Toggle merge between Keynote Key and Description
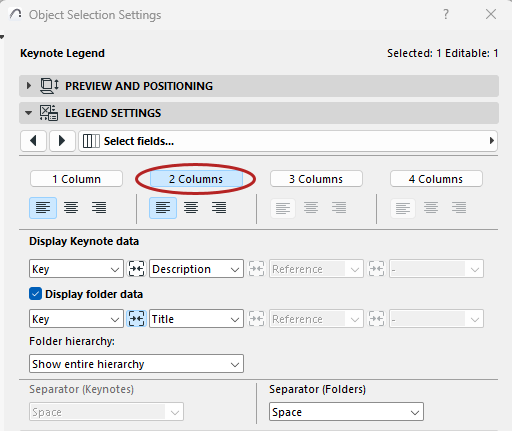The image size is (512, 431). tap(136, 269)
